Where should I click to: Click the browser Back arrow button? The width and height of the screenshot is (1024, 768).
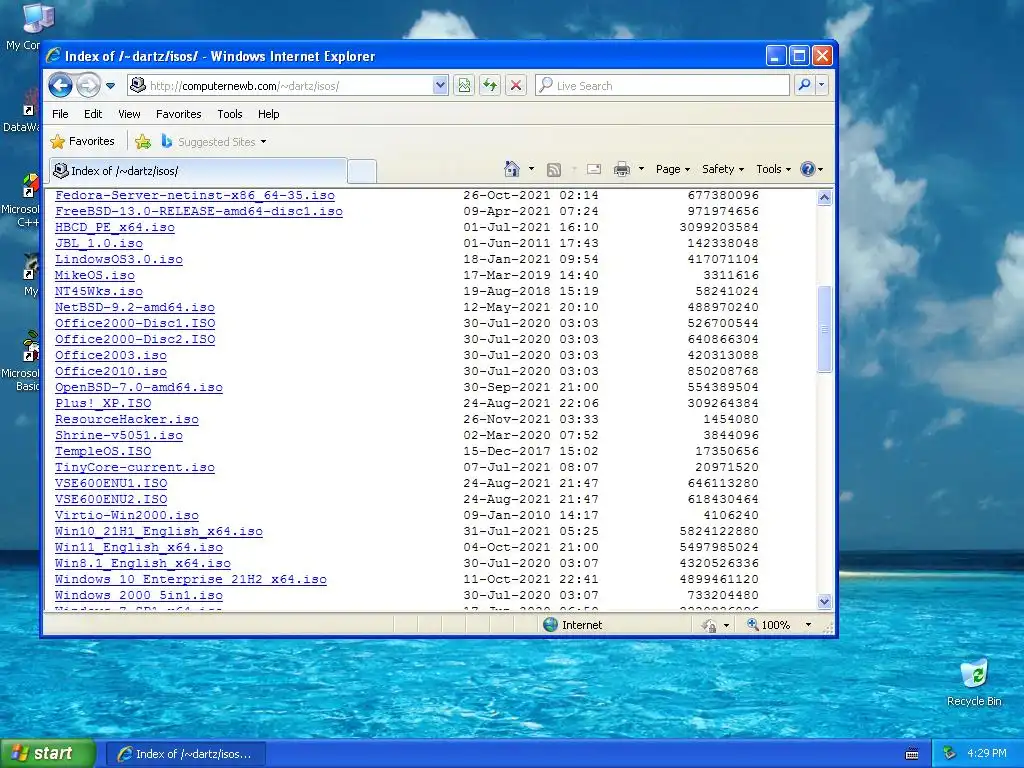coord(61,86)
